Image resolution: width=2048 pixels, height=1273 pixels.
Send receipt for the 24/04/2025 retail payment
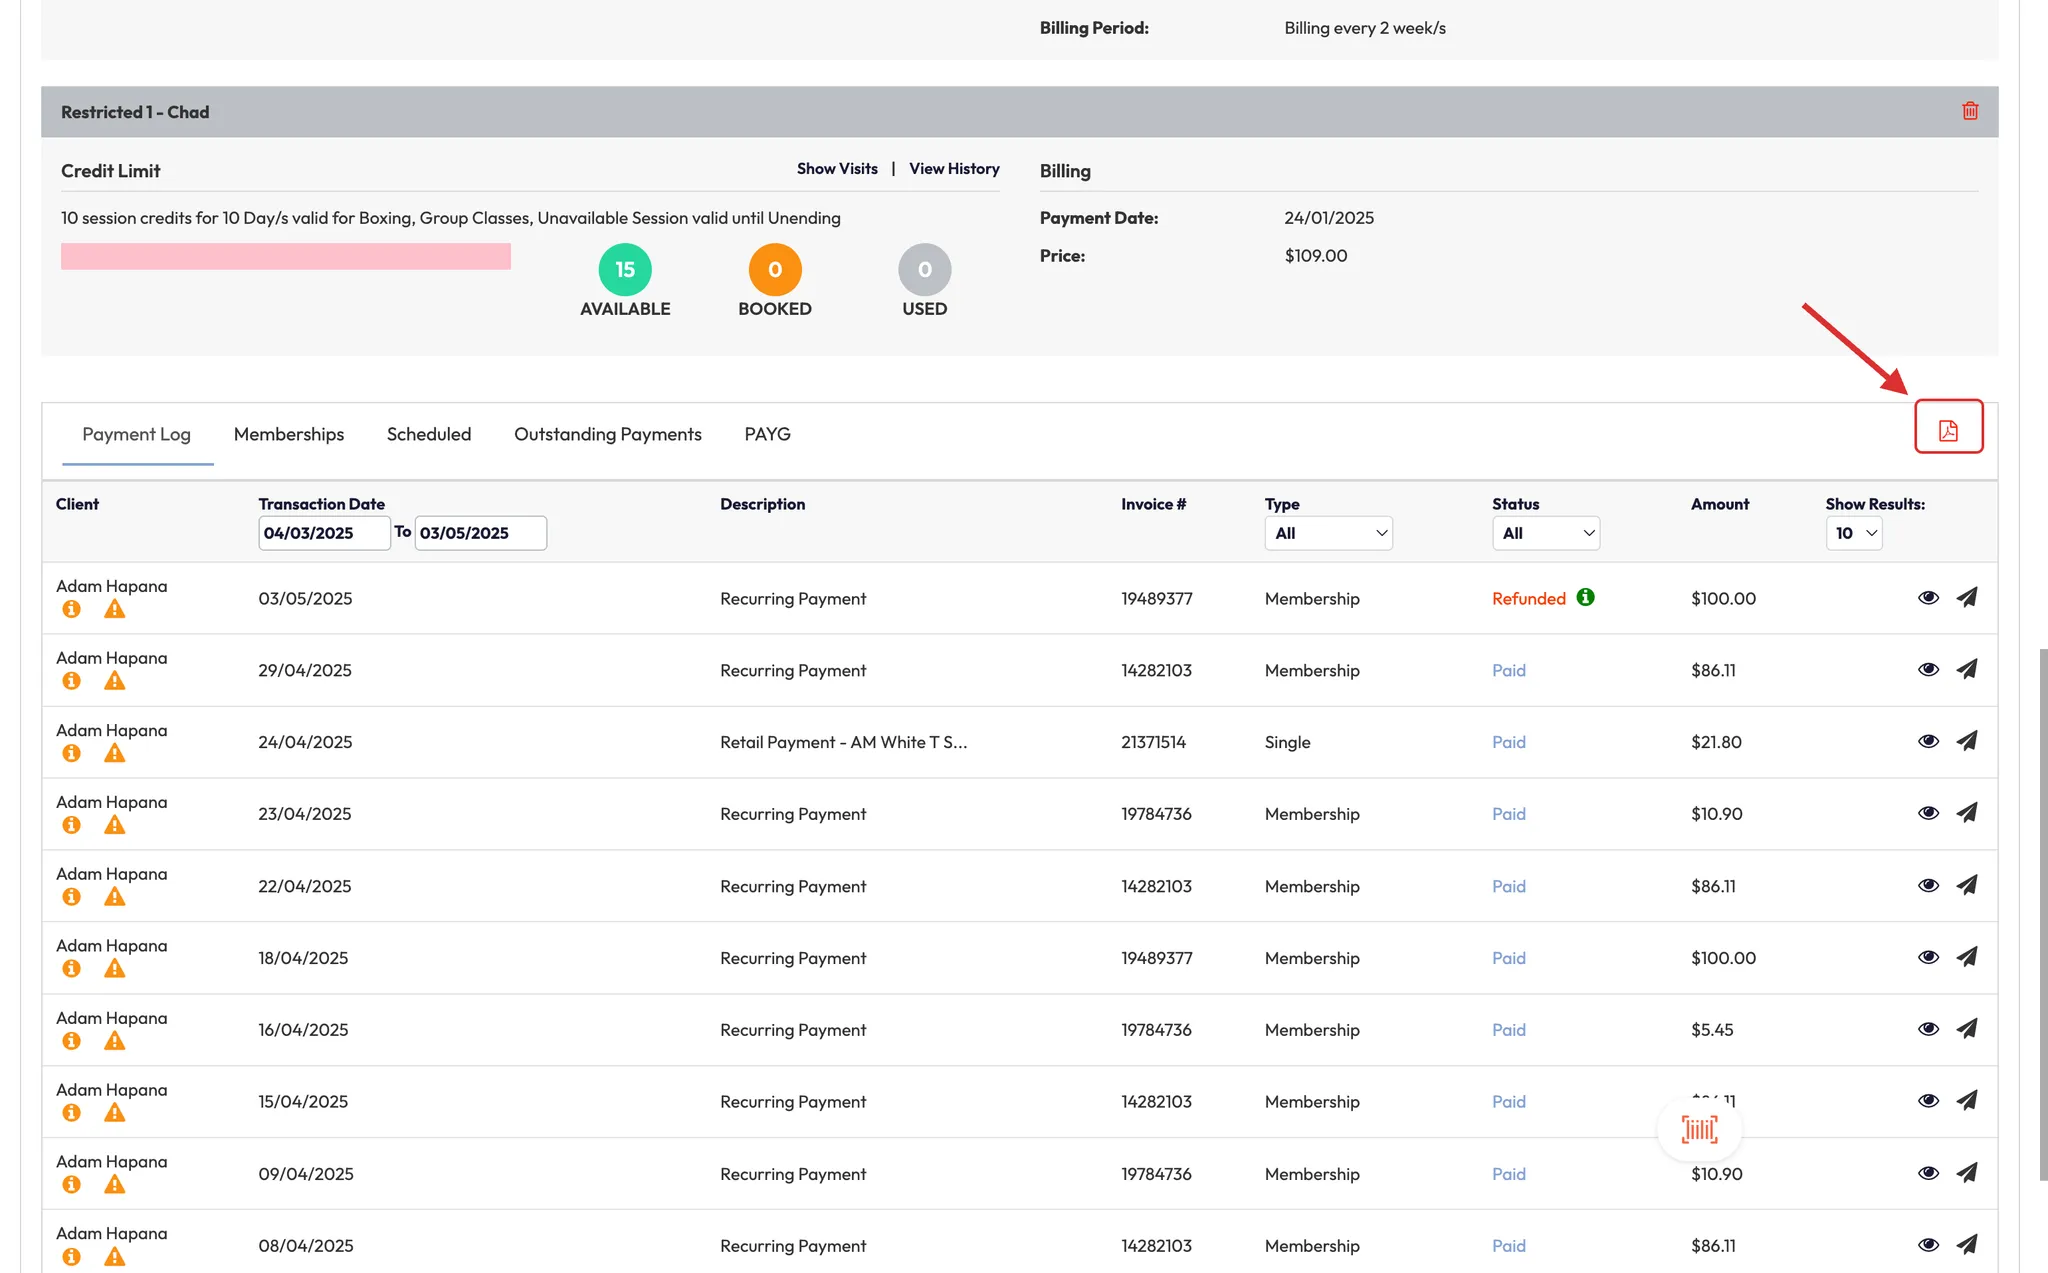coord(1967,741)
